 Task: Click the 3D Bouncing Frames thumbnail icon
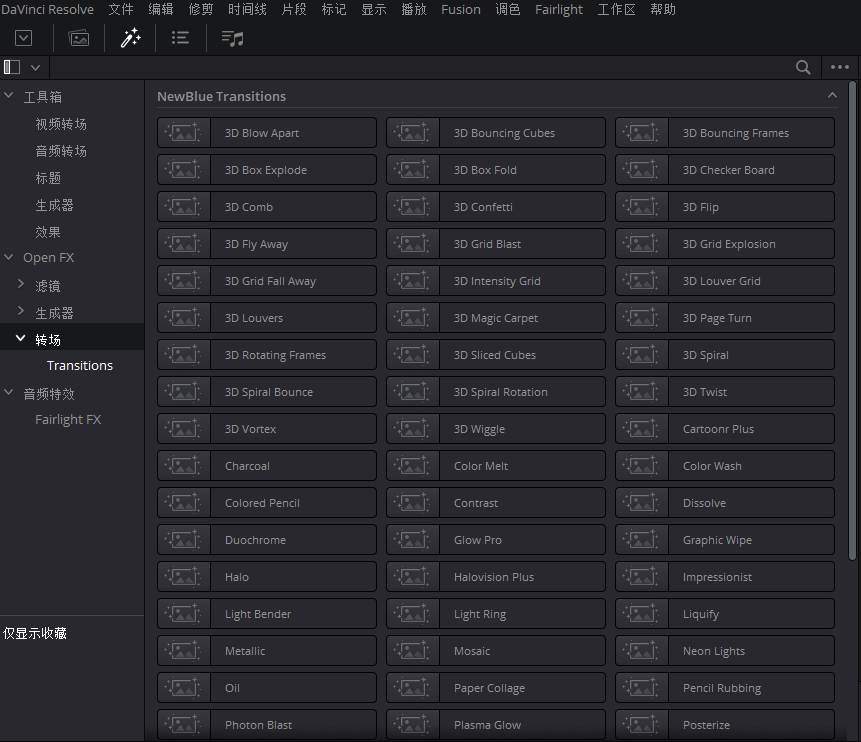[642, 133]
